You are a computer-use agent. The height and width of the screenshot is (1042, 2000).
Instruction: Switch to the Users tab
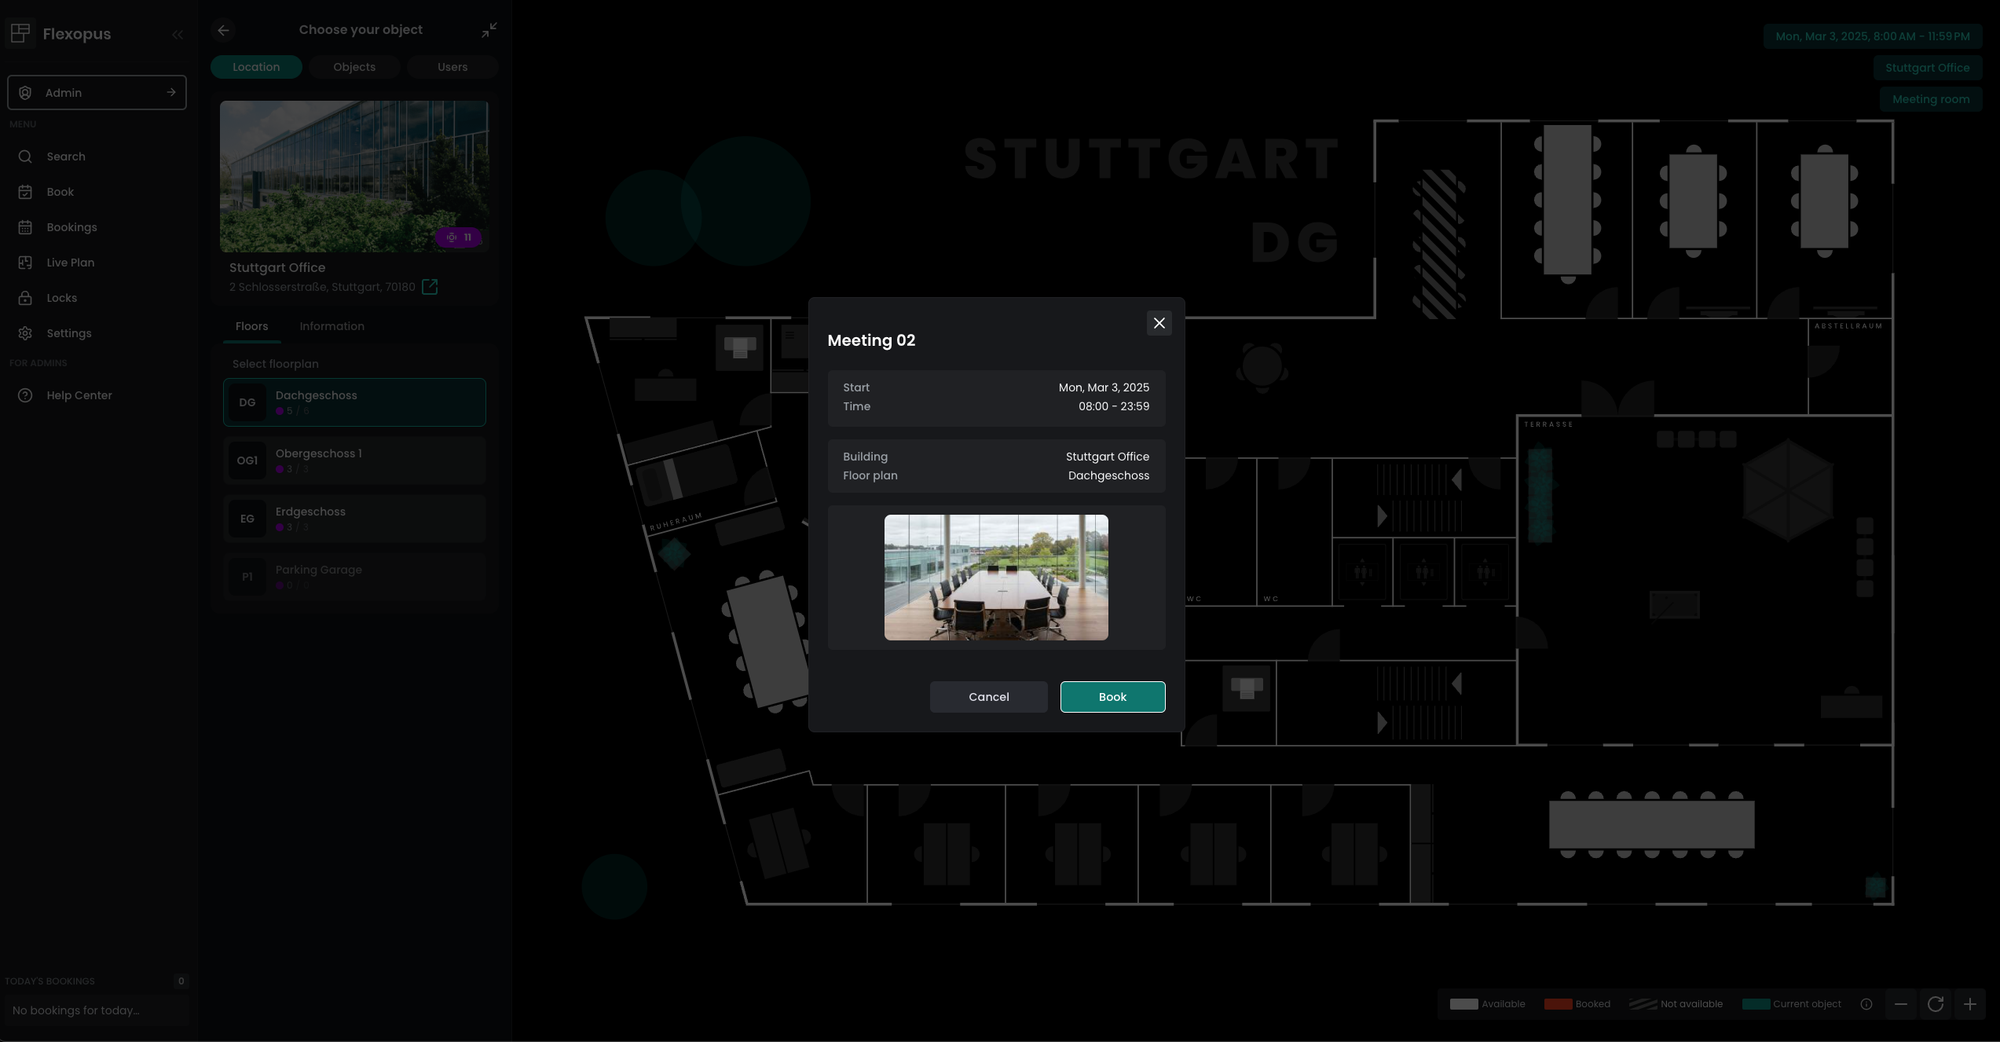tap(452, 67)
